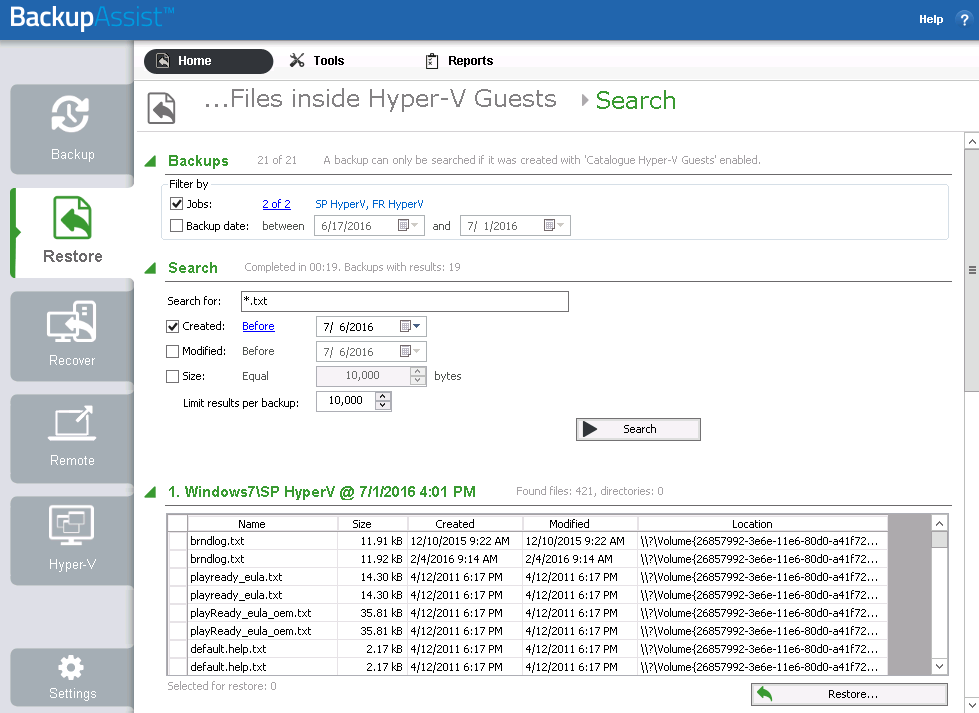Open the Hyper-V section in sidebar
979x713 pixels.
click(x=72, y=541)
